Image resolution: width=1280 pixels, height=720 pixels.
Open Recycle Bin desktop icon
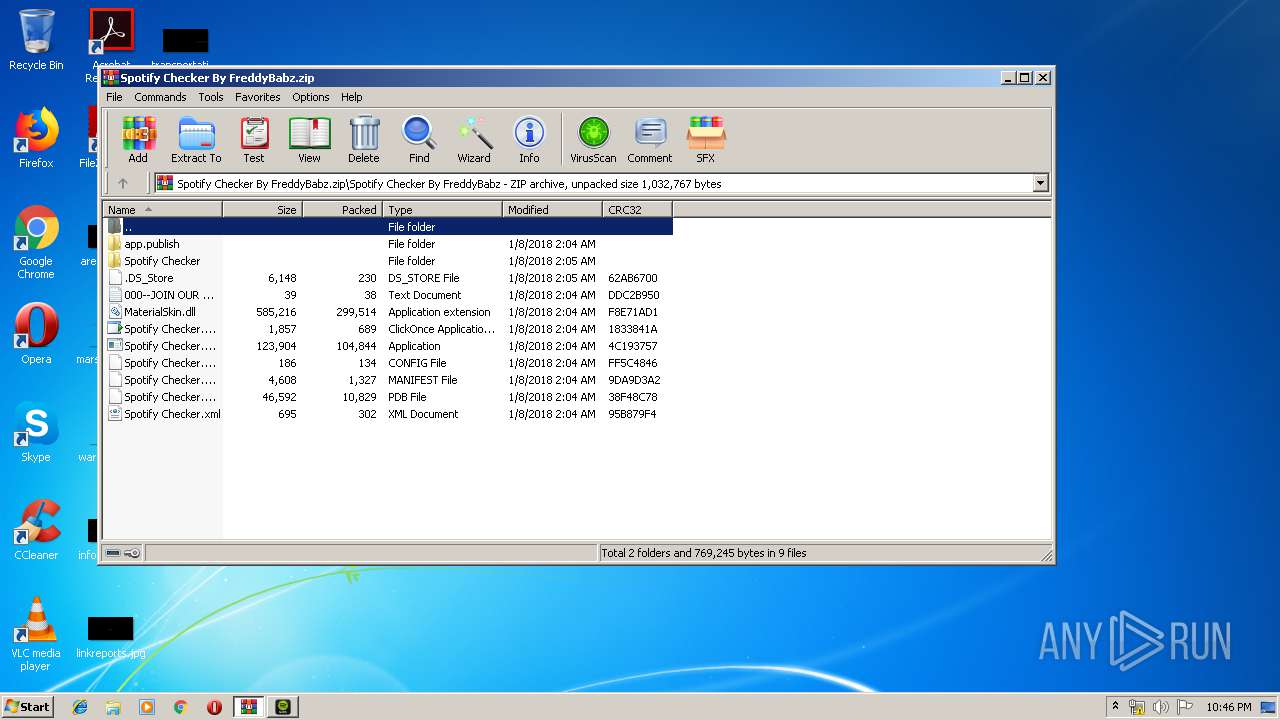pyautogui.click(x=36, y=40)
